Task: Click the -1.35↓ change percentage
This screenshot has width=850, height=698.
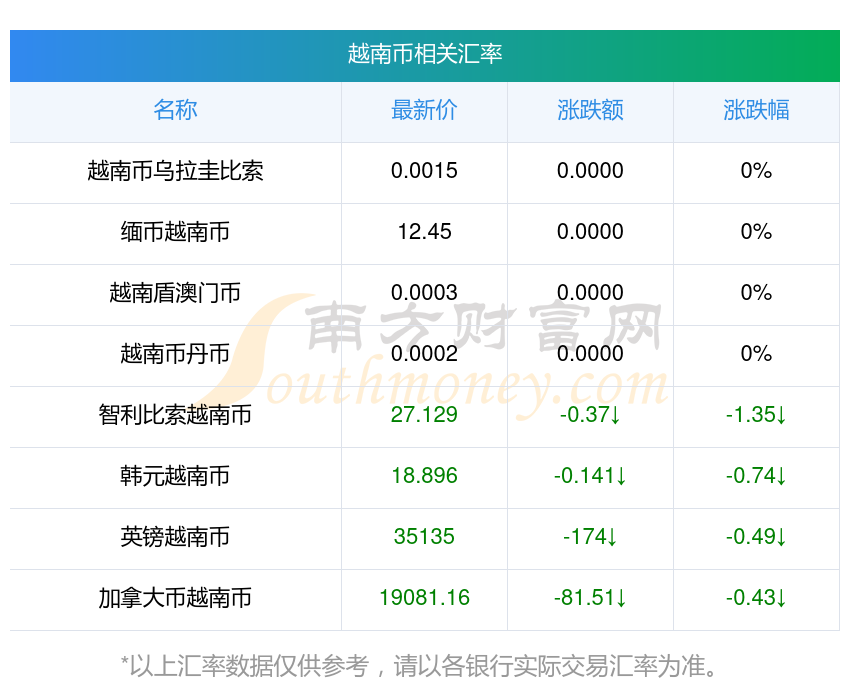Action: tap(756, 415)
